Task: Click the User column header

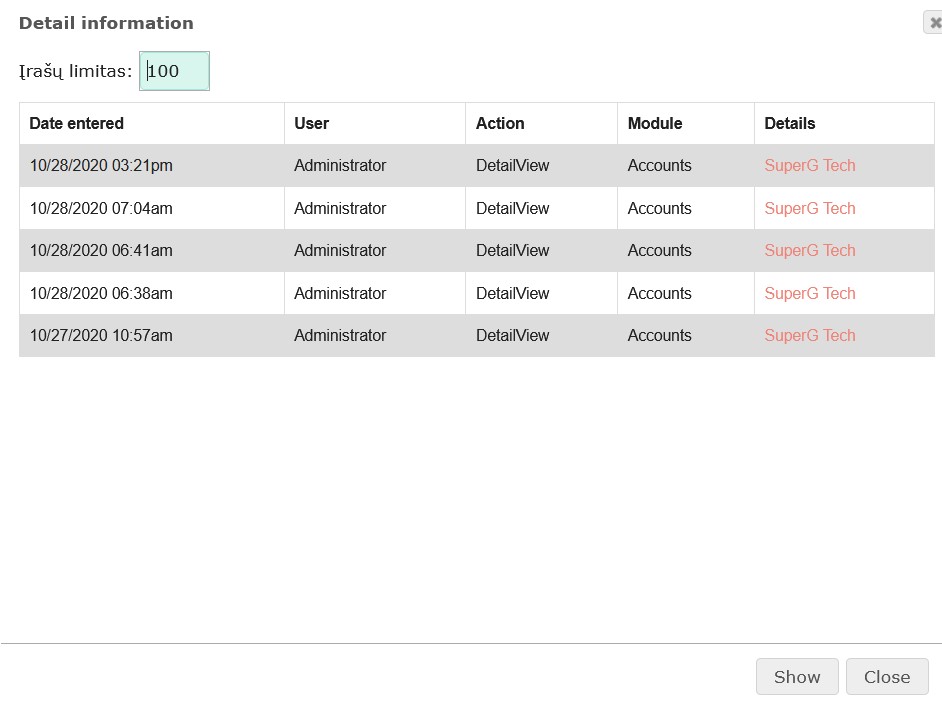Action: pyautogui.click(x=311, y=124)
